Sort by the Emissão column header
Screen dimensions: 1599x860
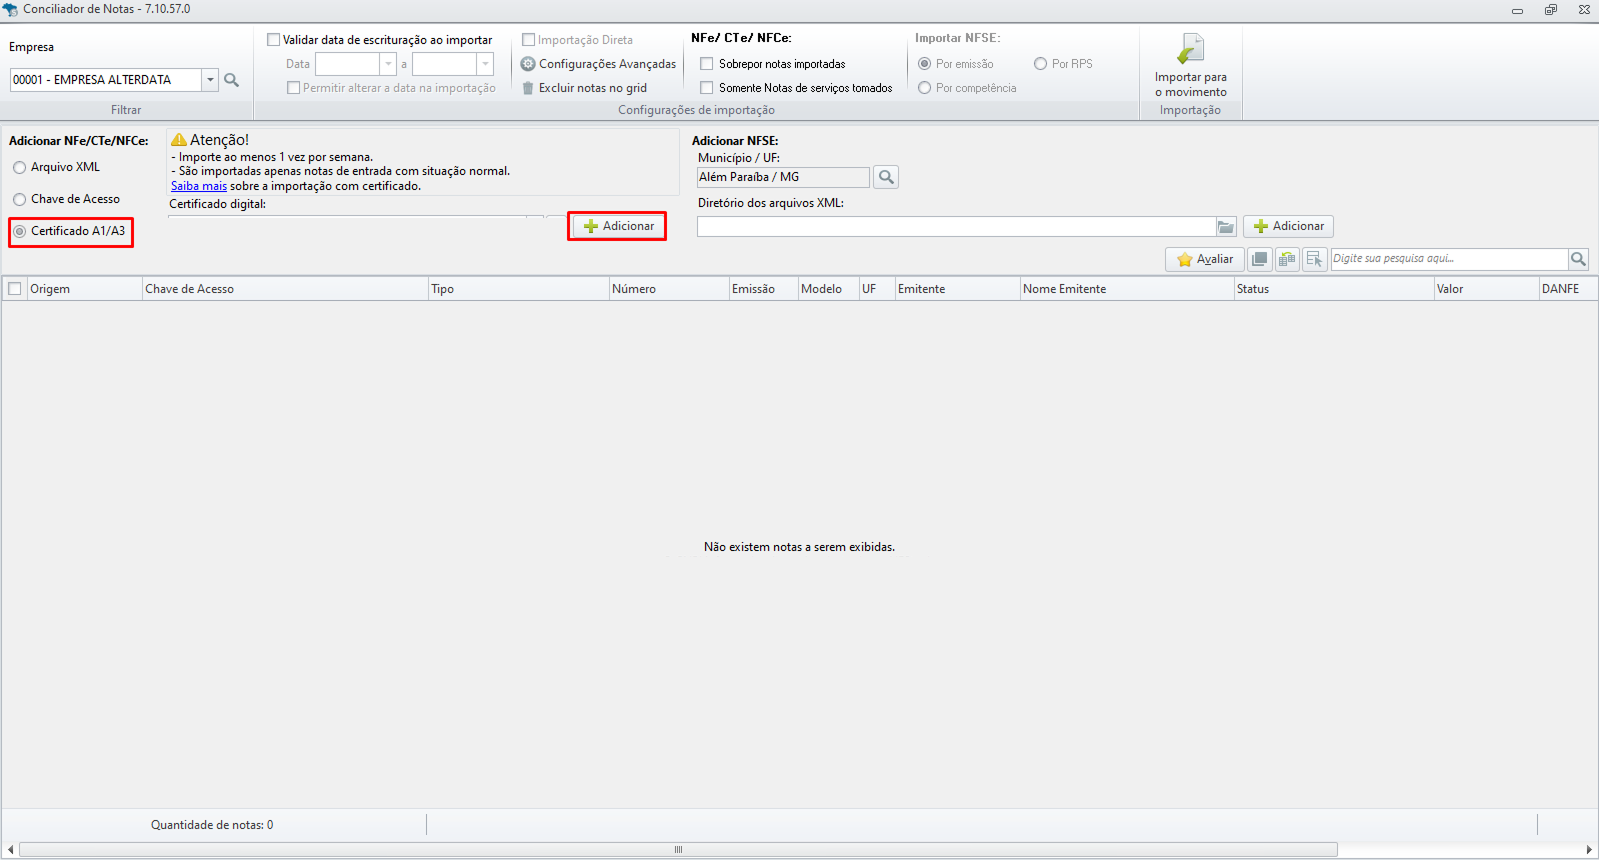point(763,289)
